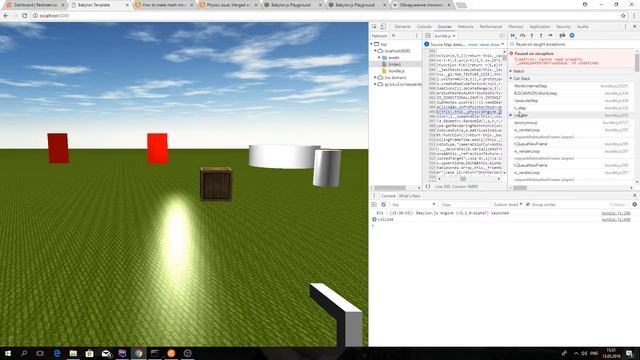Collapse the top frame tree node
This screenshot has width=640, height=360.
coord(372,44)
